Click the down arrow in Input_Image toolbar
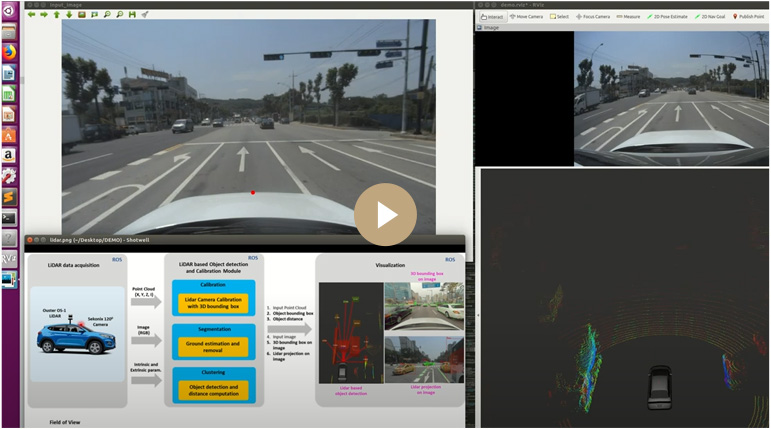The height and width of the screenshot is (429, 771). coord(69,15)
